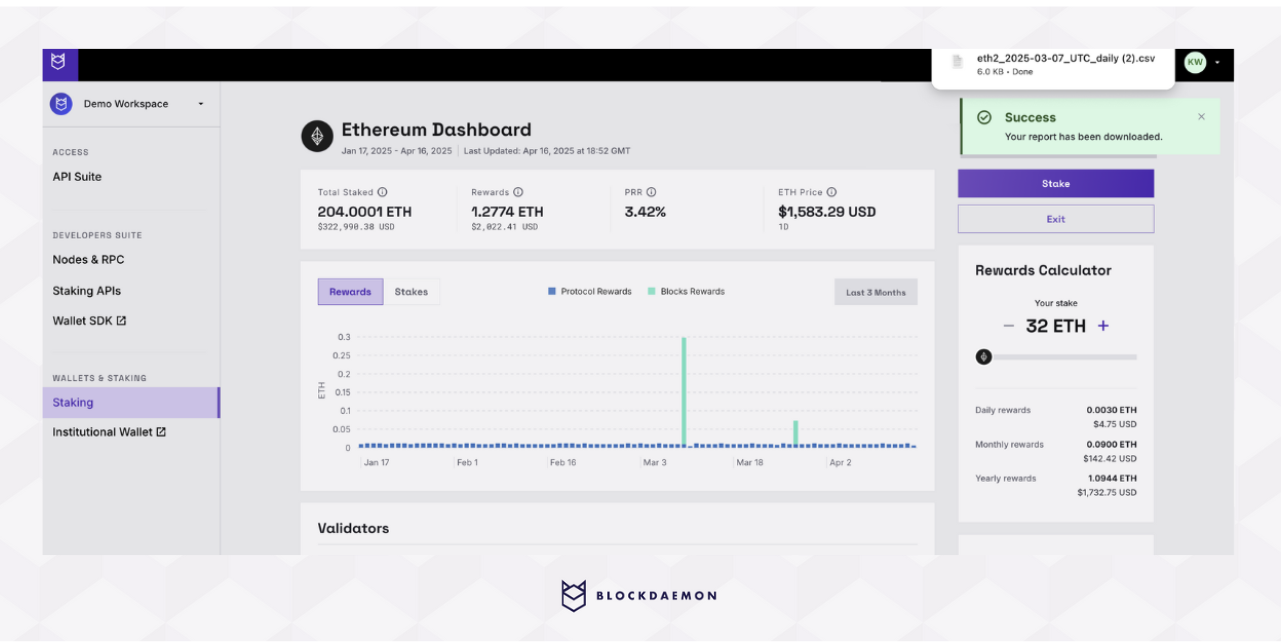Screen dimensions: 1286x644
Task: Close the Success notification
Action: click(1201, 117)
